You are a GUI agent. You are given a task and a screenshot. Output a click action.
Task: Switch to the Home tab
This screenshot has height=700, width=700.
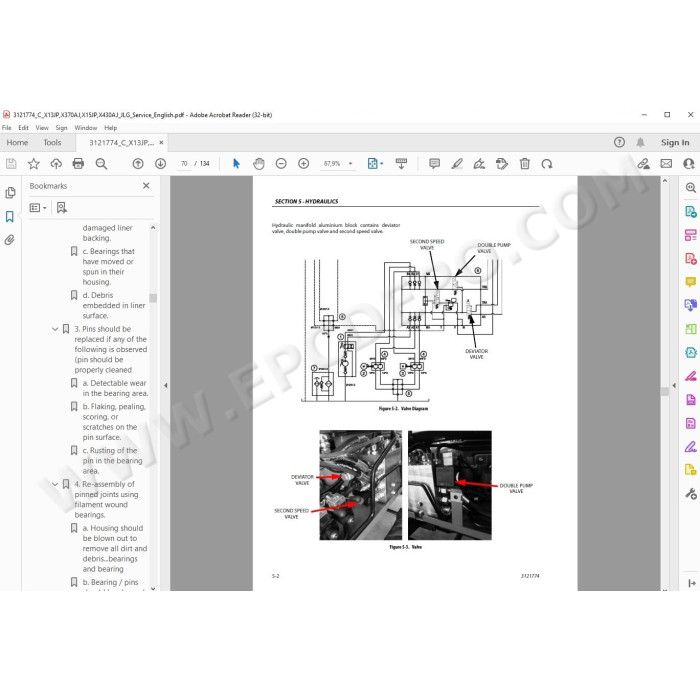coord(17,142)
